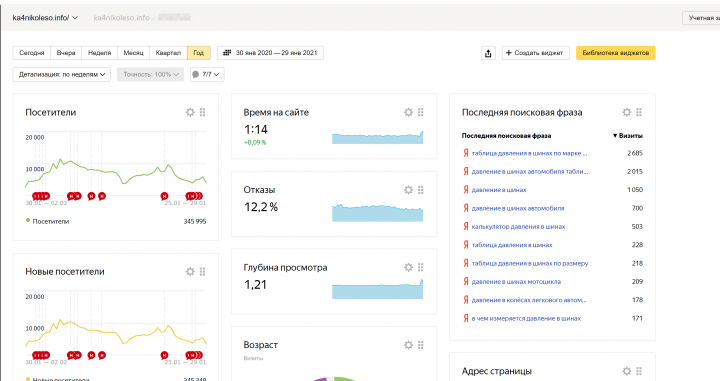Open gear settings of Новые посетители widget
The height and width of the screenshot is (381, 720).
pyautogui.click(x=190, y=271)
